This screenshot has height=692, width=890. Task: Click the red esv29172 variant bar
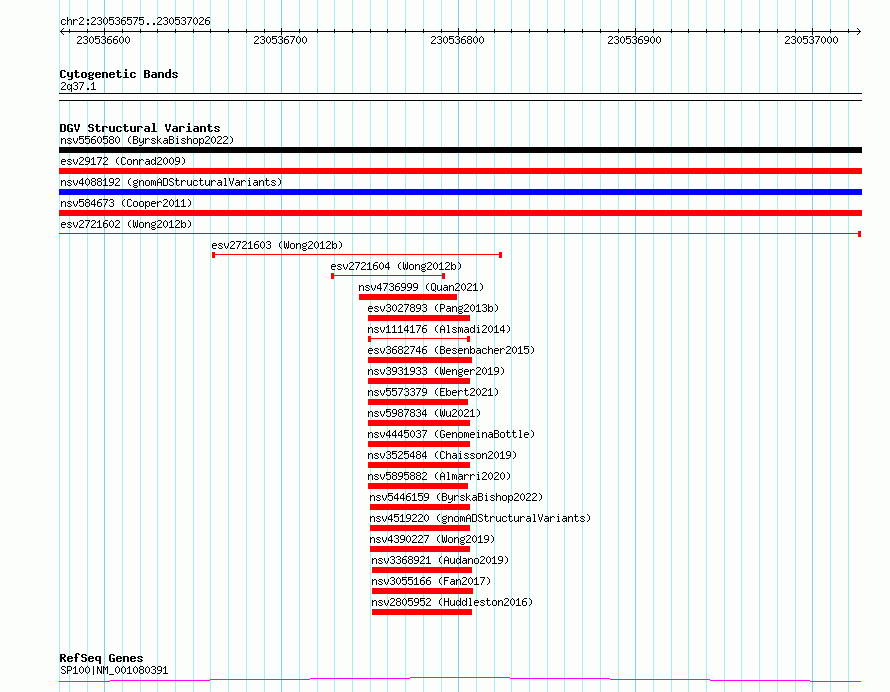[x=460, y=171]
